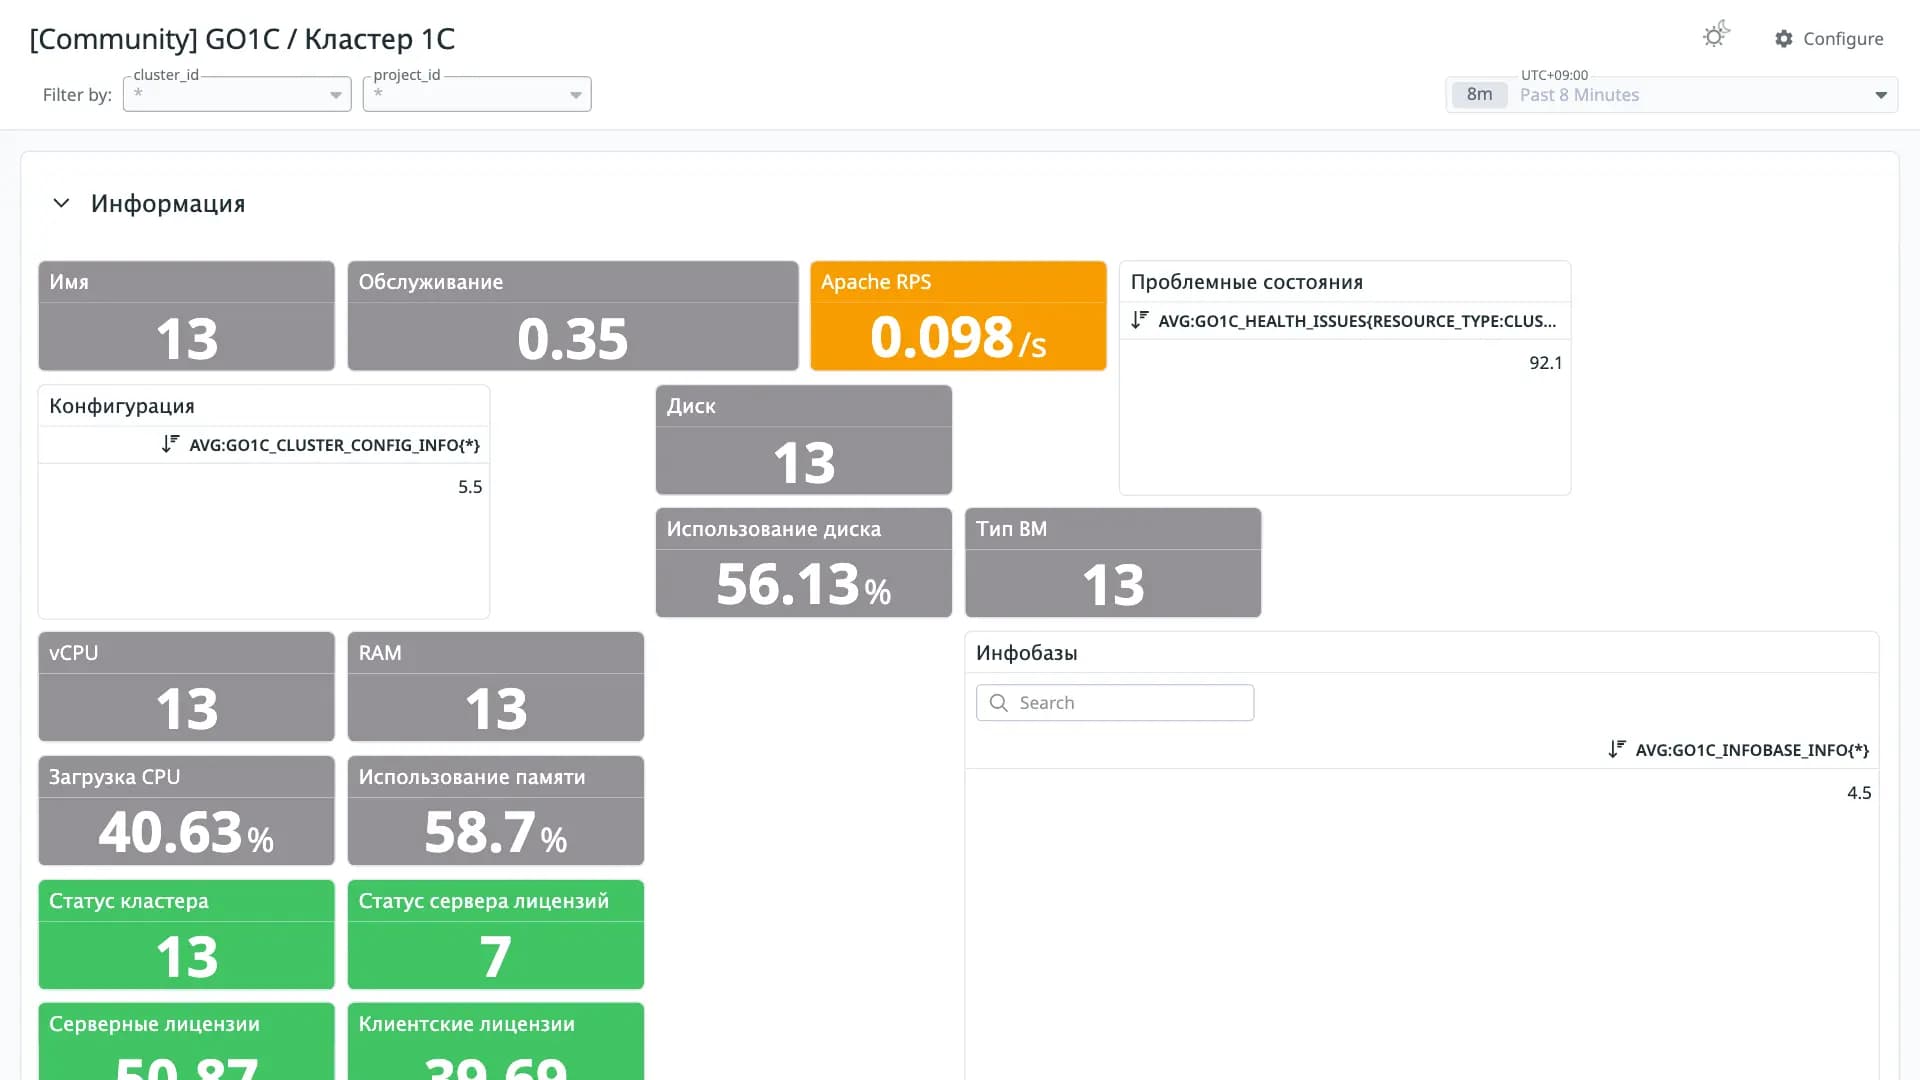The width and height of the screenshot is (1920, 1080).
Task: Click the 5.5 value in Конфигурация
Action: point(470,487)
